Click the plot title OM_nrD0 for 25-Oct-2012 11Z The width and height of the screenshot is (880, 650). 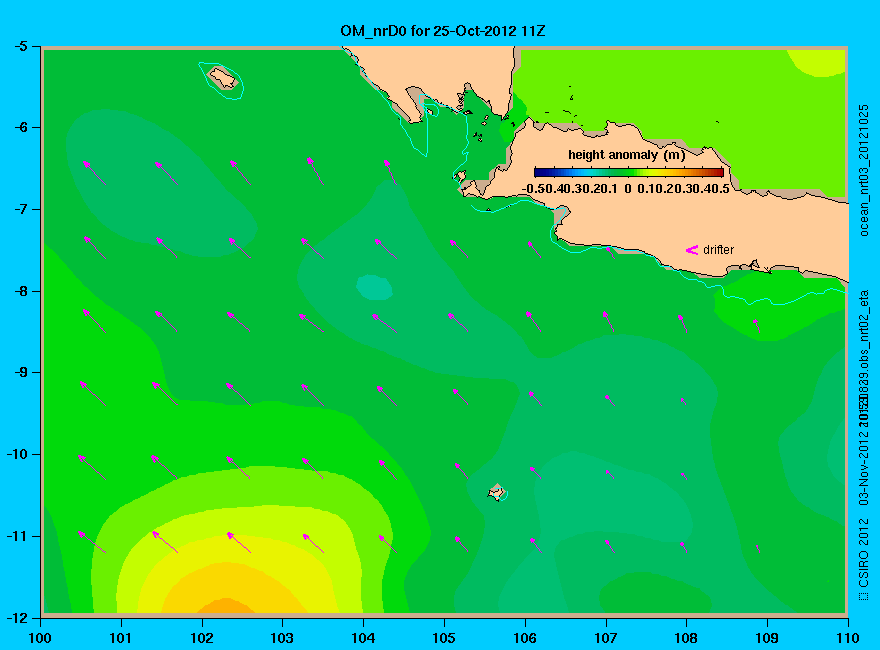442,31
